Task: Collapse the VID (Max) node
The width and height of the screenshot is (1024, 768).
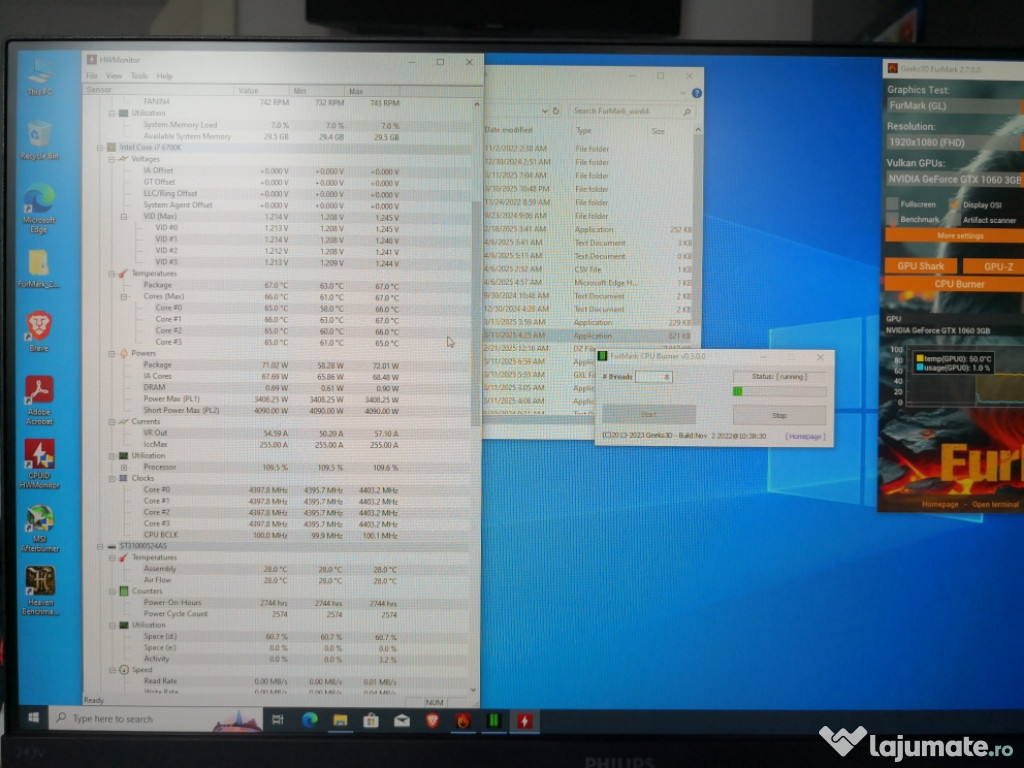Action: [x=123, y=216]
